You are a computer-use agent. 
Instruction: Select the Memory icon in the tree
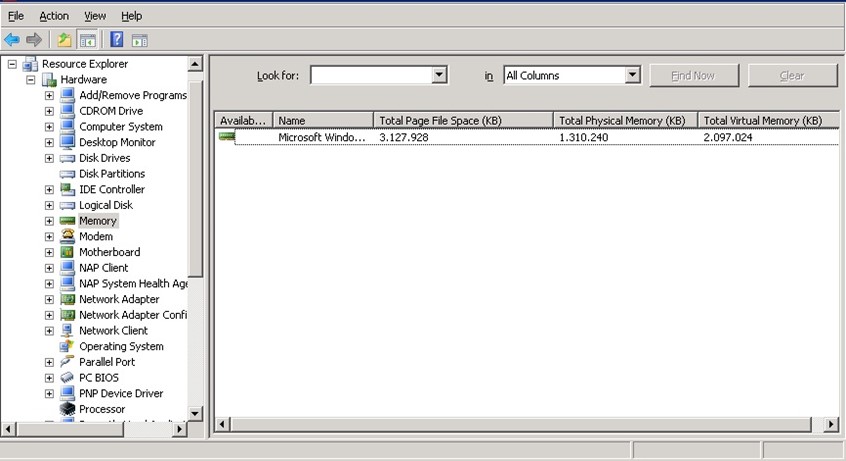(x=67, y=221)
